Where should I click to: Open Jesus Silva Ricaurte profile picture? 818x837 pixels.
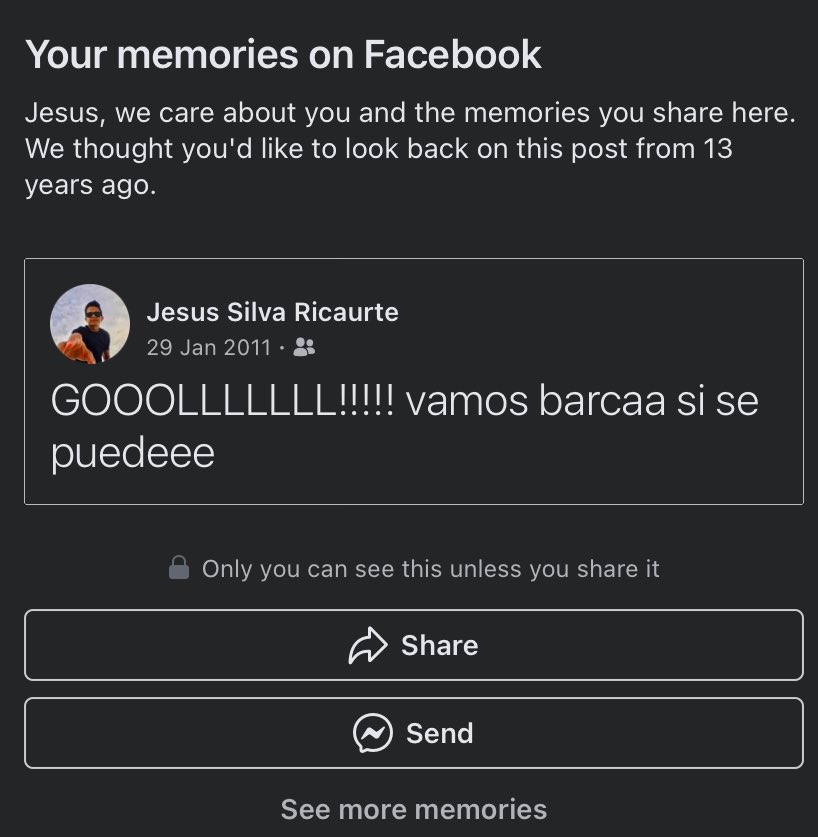(x=90, y=324)
